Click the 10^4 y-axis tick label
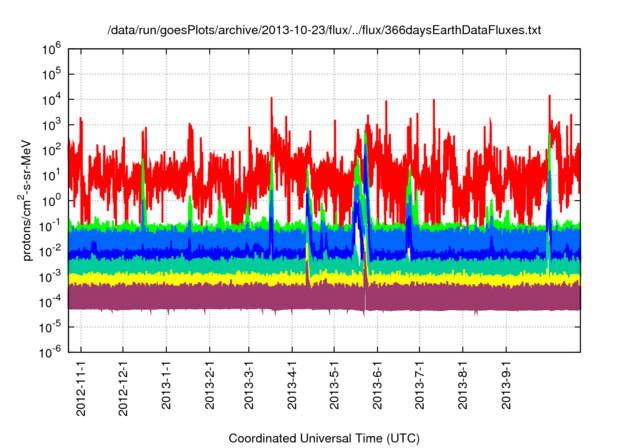The image size is (640, 448). 51,100
